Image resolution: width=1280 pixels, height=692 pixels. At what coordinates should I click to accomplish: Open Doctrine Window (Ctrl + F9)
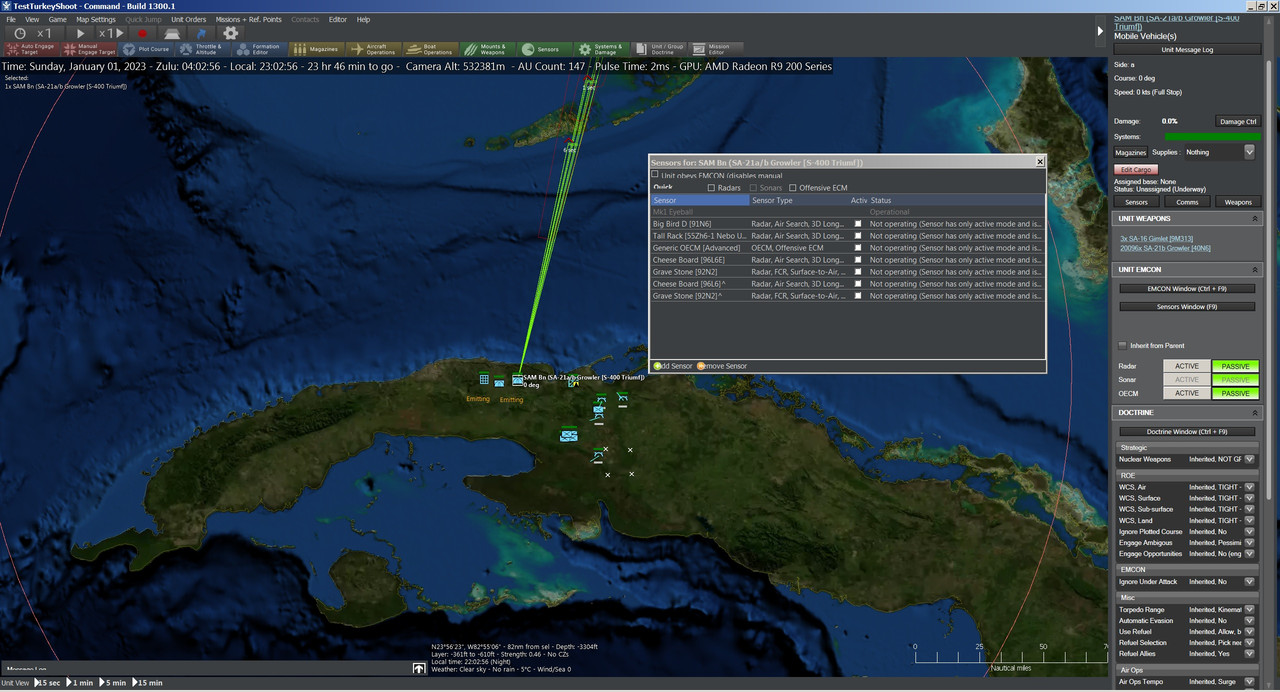coord(1187,431)
